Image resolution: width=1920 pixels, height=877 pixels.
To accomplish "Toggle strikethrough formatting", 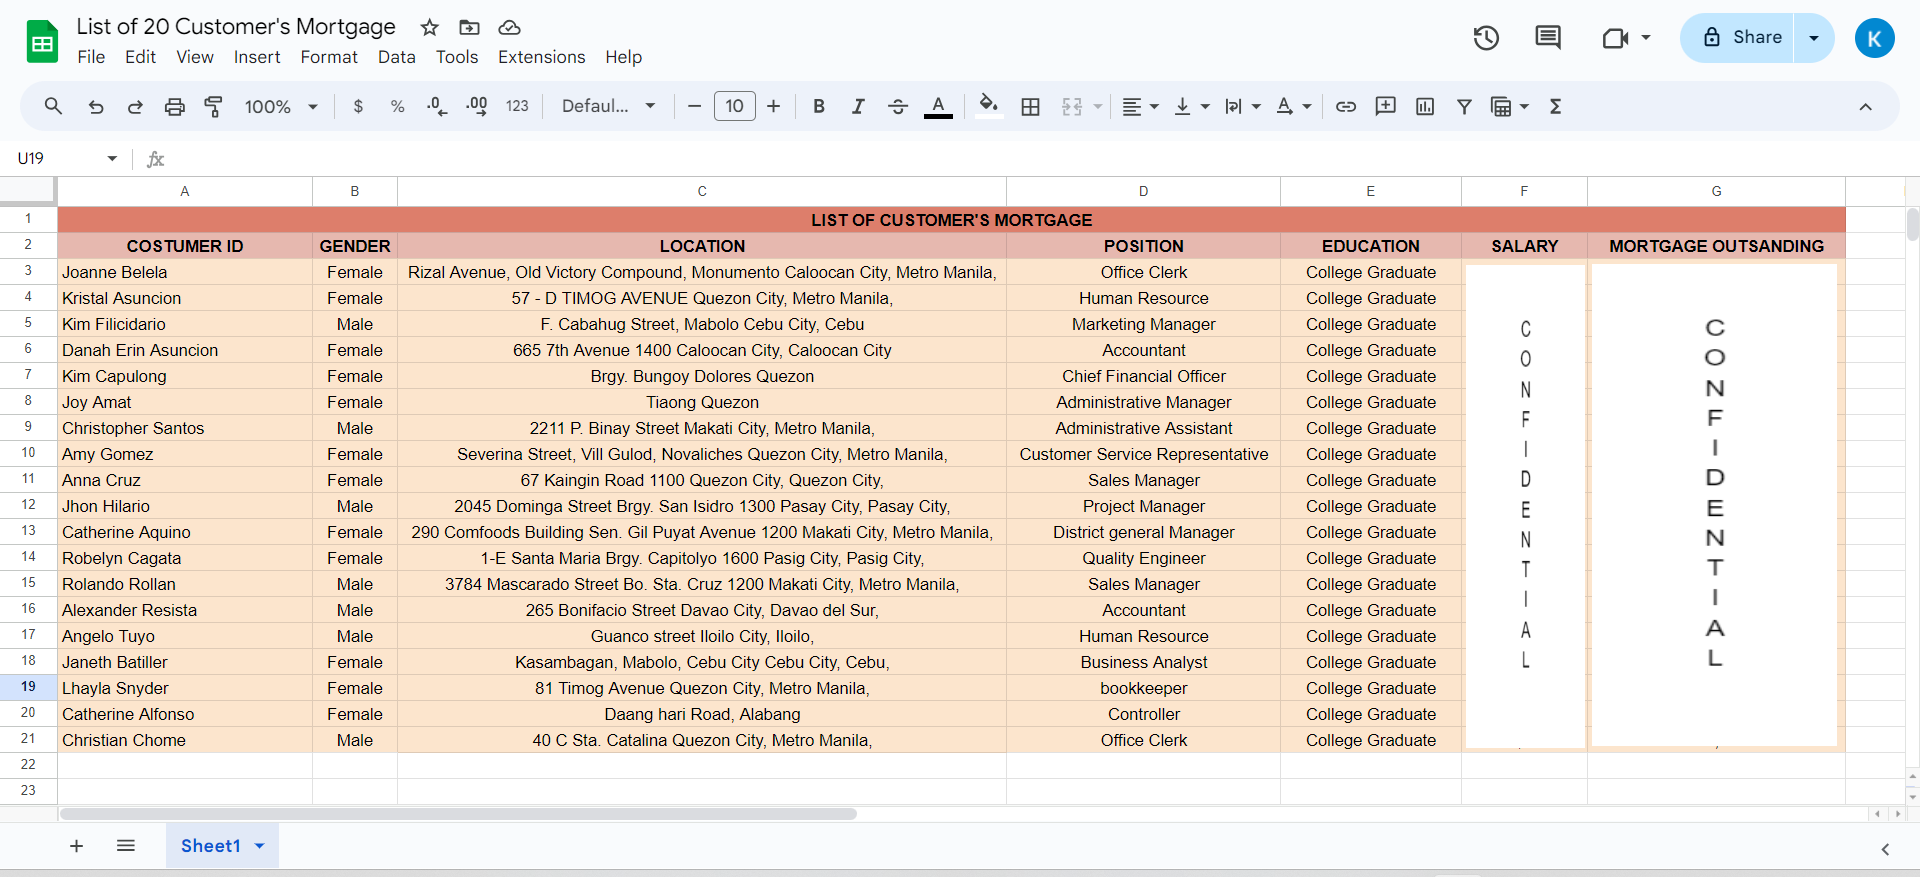I will 898,106.
